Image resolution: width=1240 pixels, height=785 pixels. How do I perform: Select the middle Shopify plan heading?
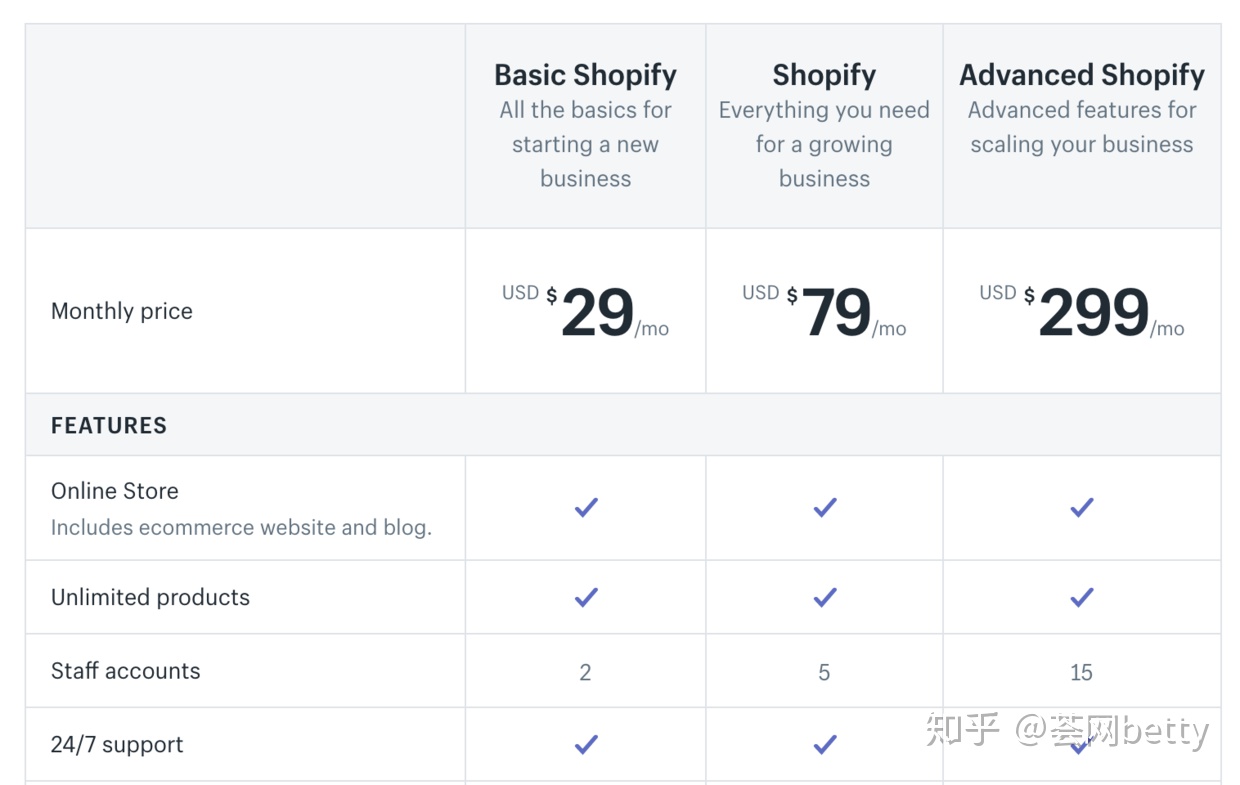click(824, 75)
